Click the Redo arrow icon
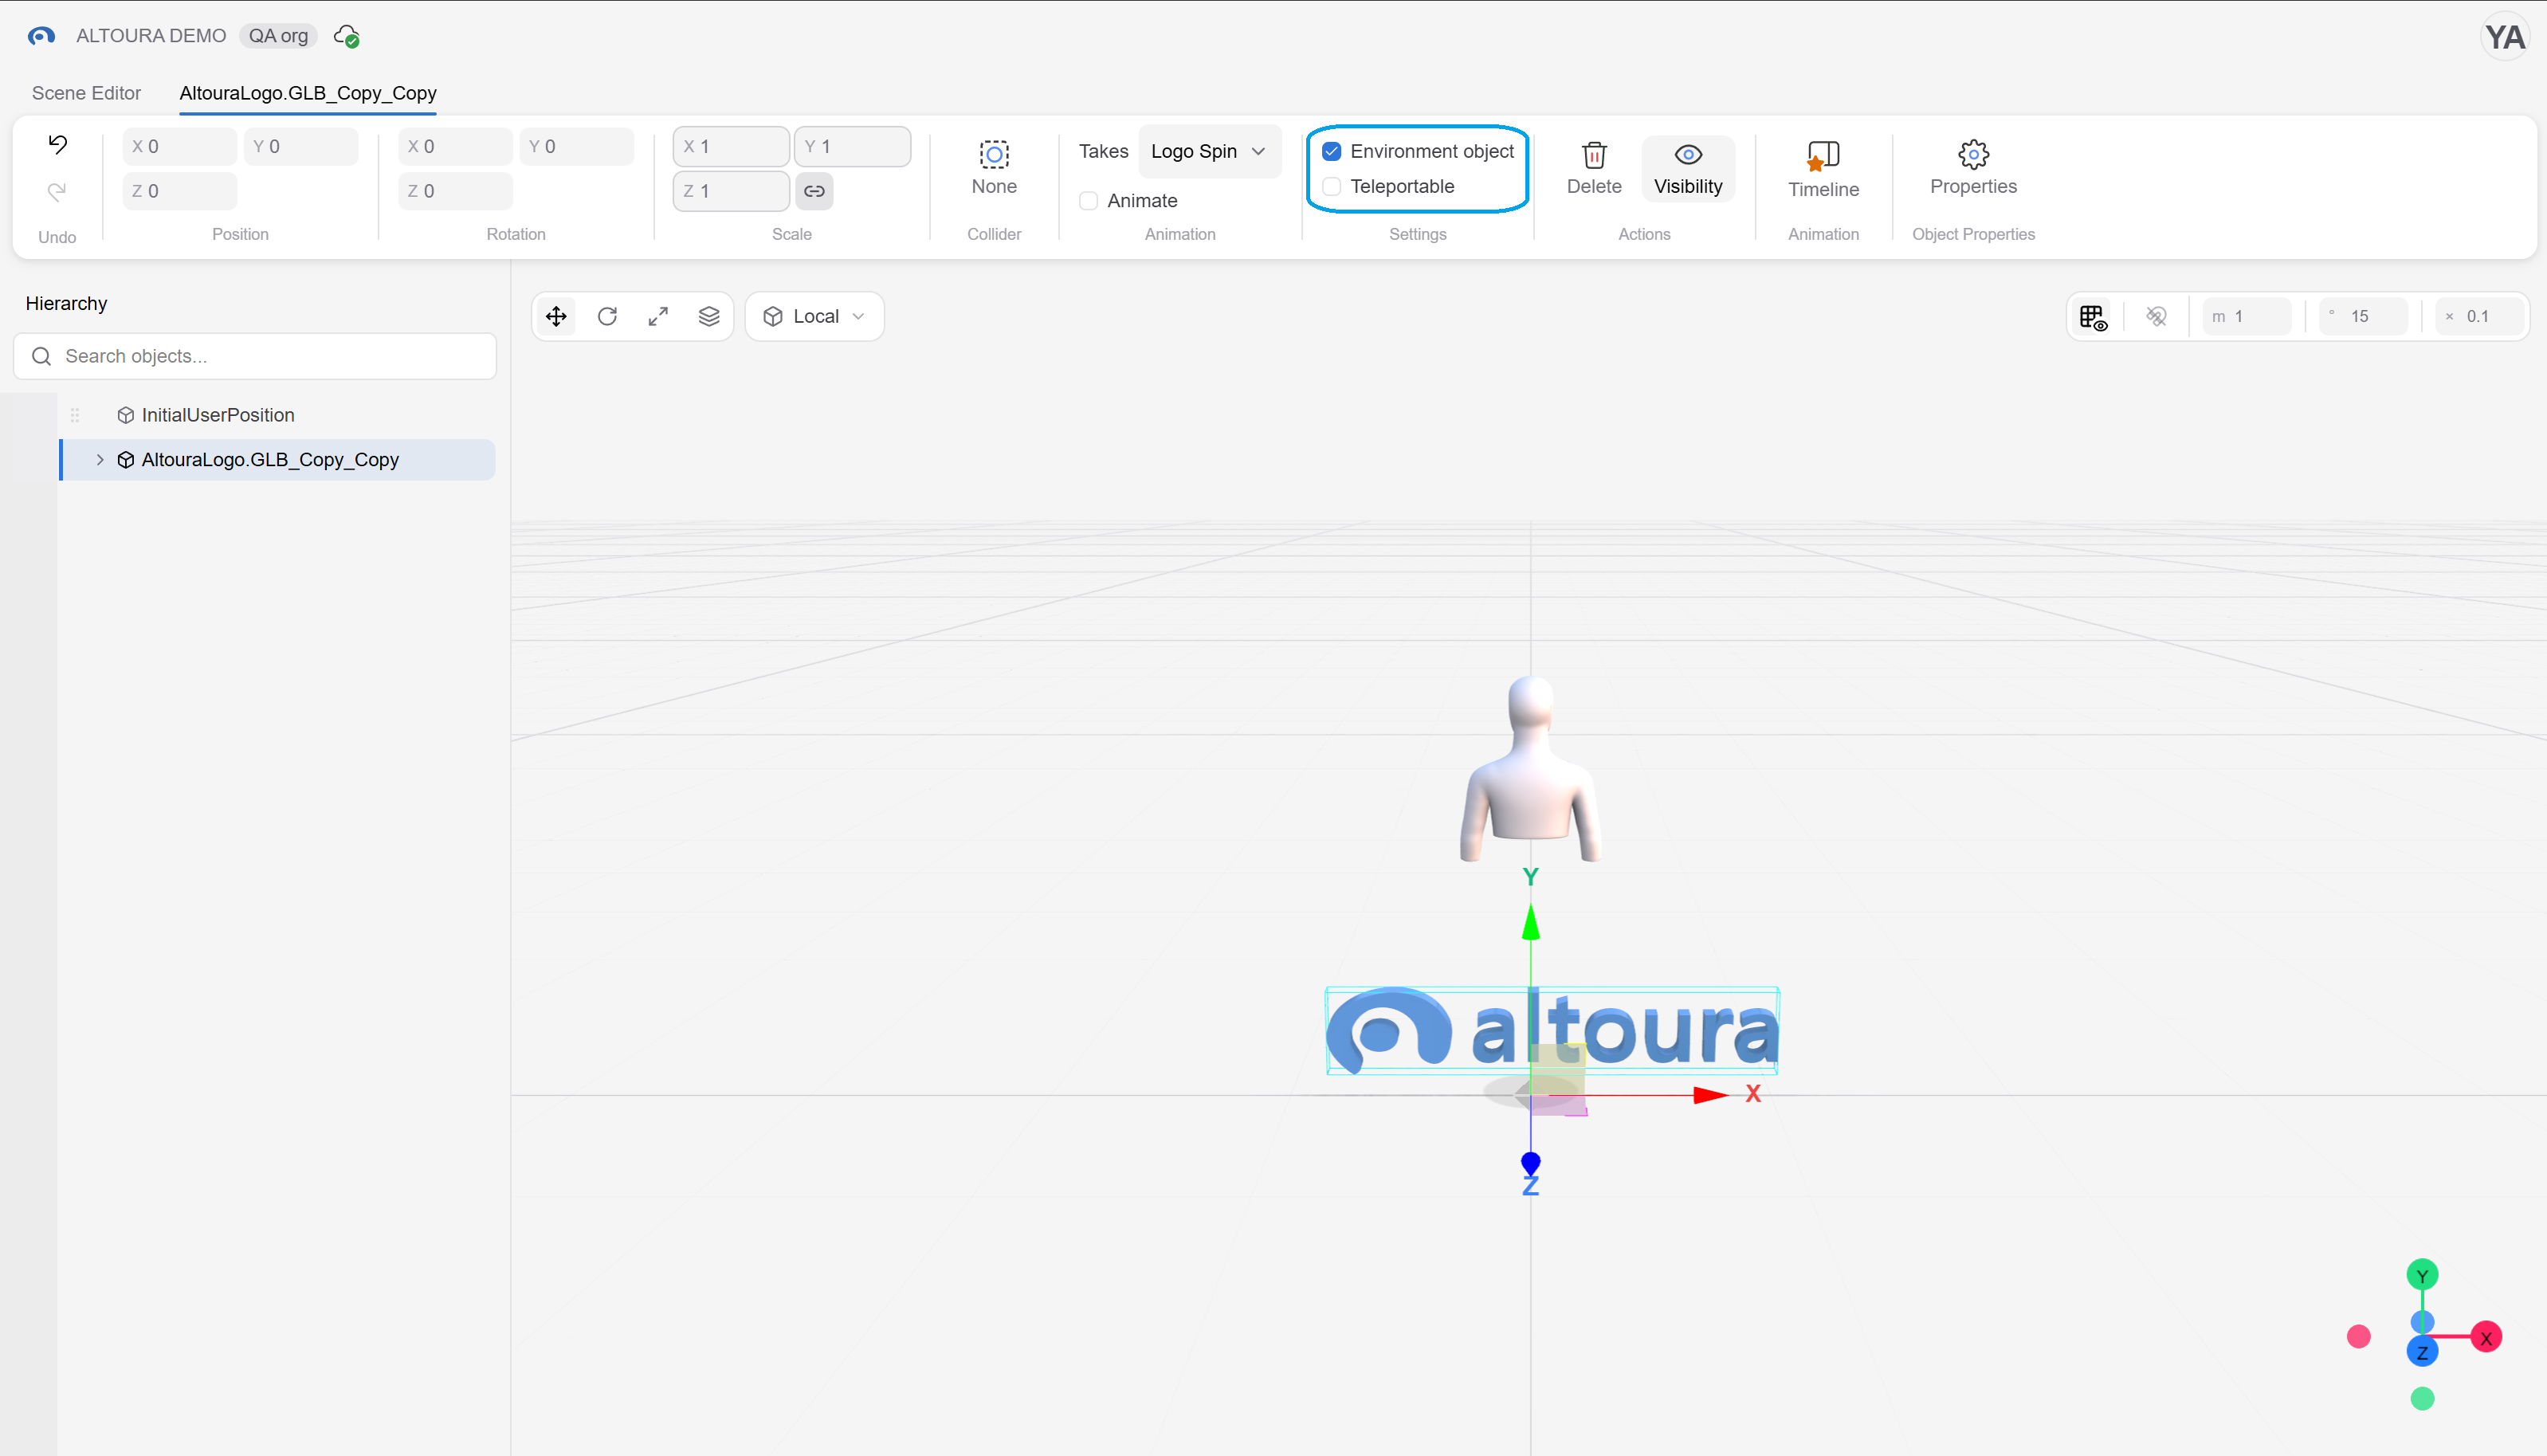Viewport: 2547px width, 1456px height. pos(57,191)
